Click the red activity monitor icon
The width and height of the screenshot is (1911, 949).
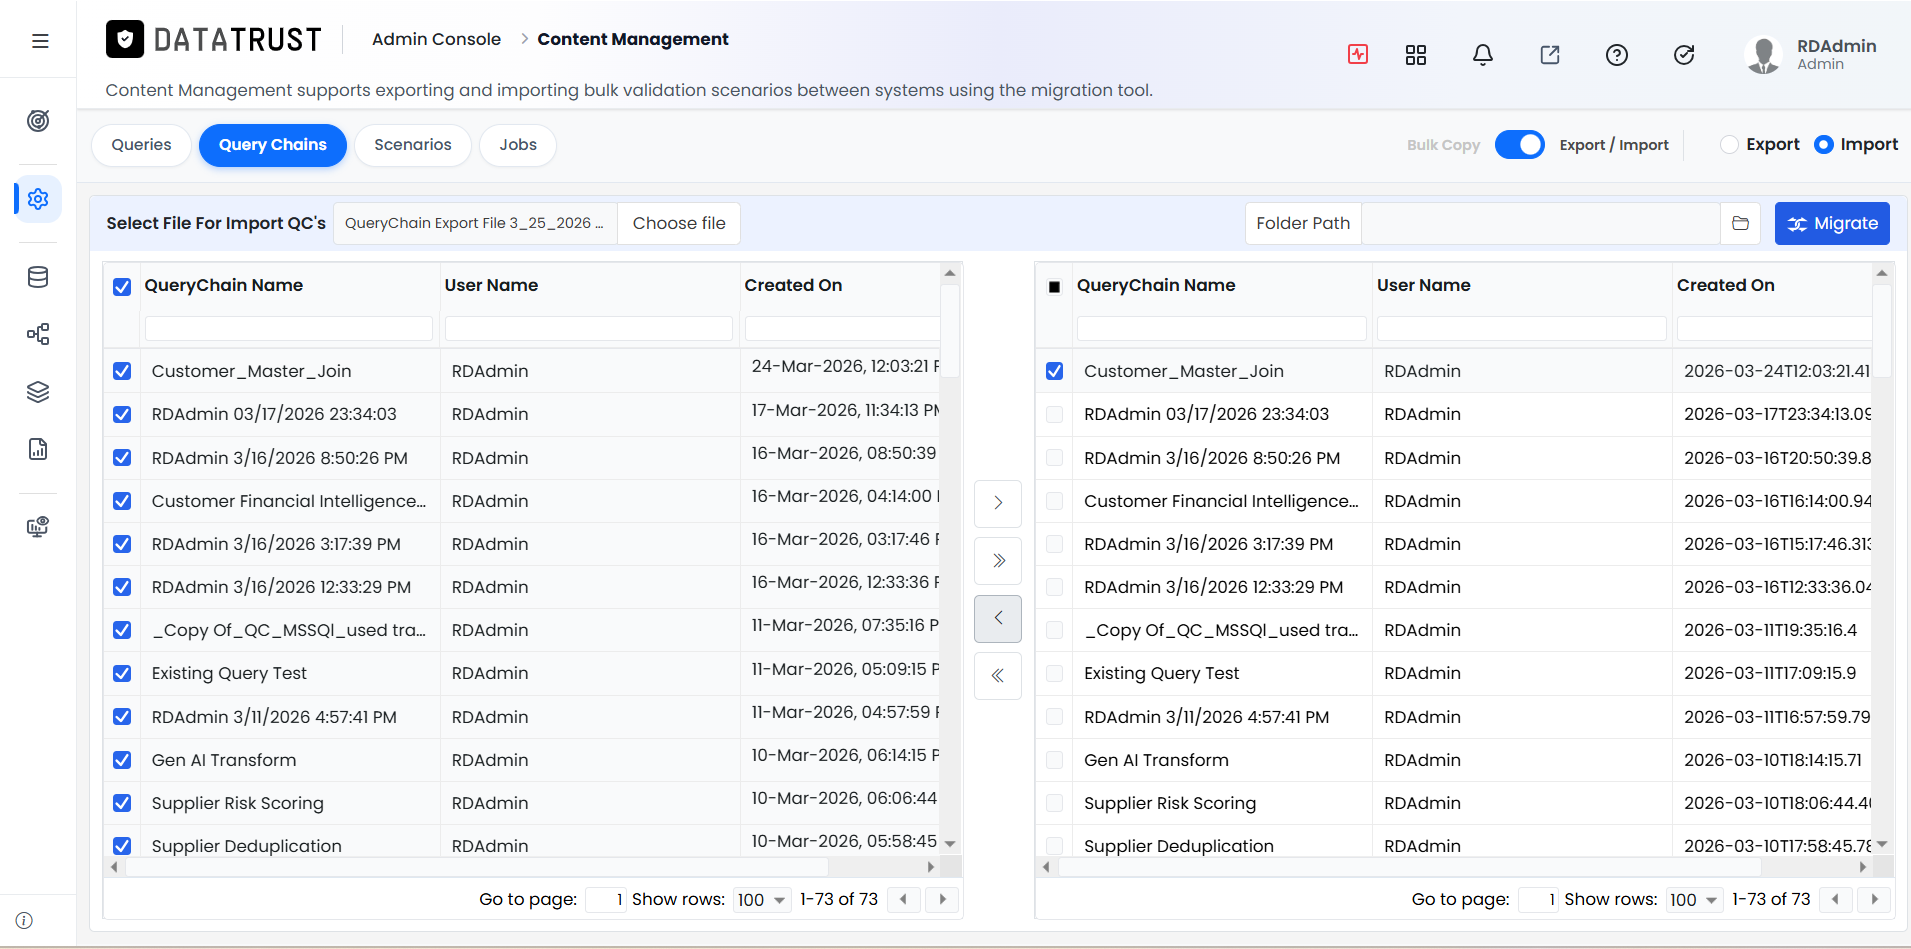click(1358, 54)
